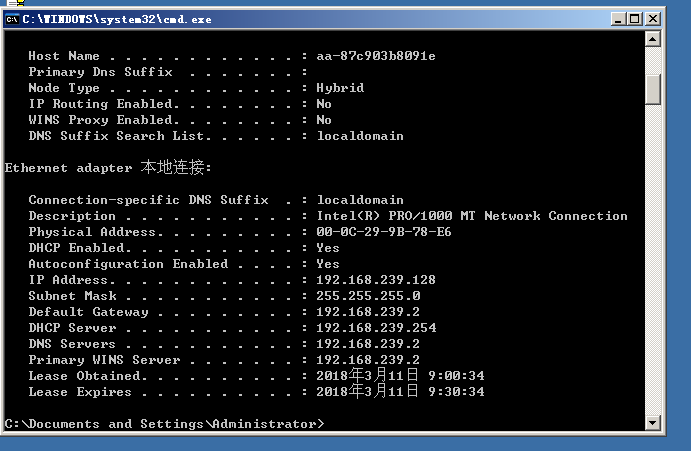Close the cmd.exe window

651,19
